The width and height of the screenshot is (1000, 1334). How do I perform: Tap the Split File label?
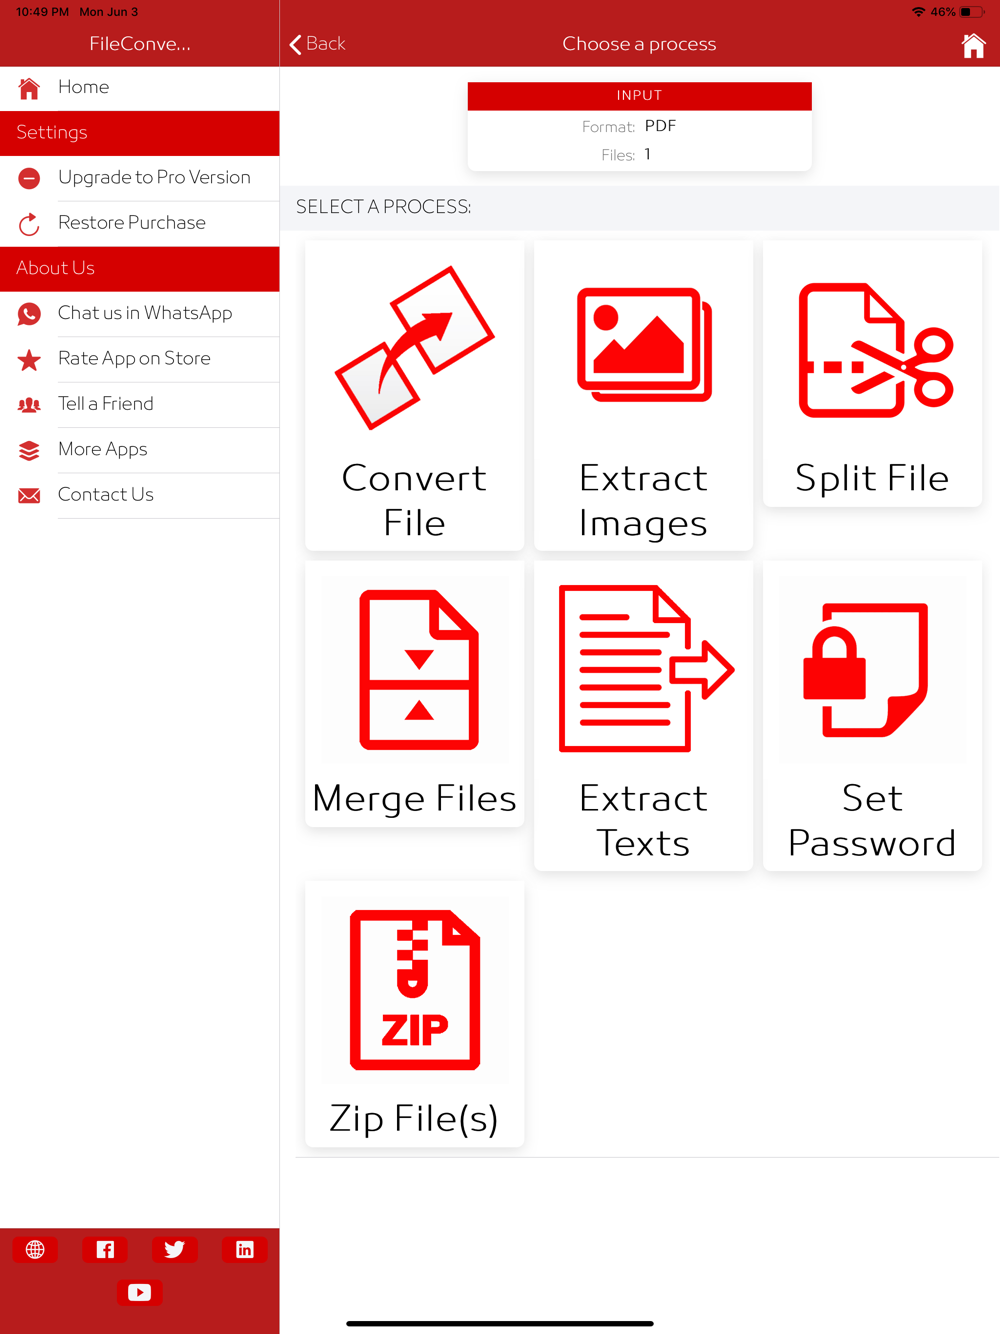click(x=872, y=478)
